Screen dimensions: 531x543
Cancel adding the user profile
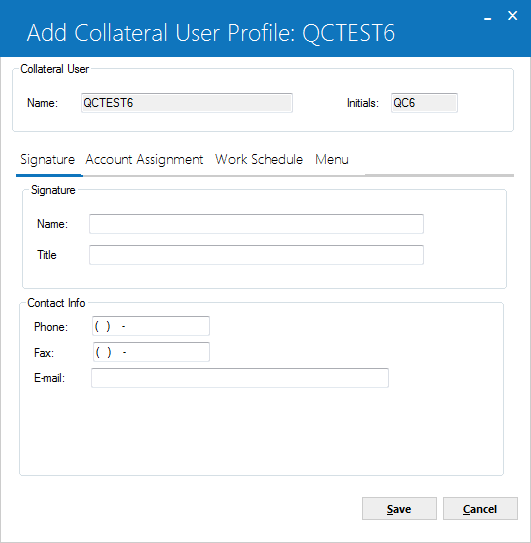pos(480,509)
